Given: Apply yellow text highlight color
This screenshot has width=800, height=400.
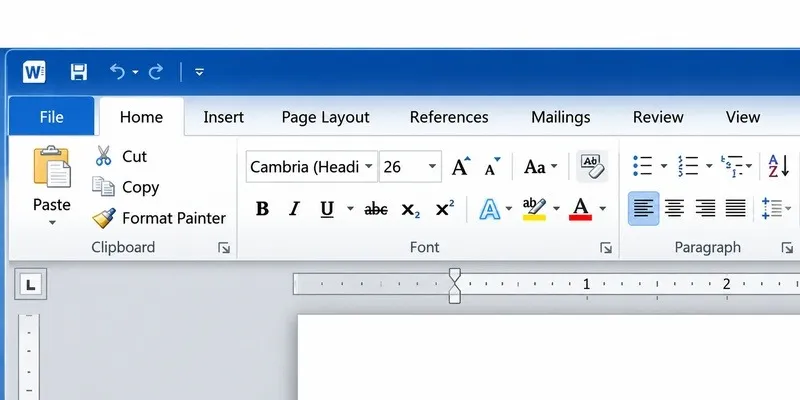Looking at the screenshot, I should point(534,209).
